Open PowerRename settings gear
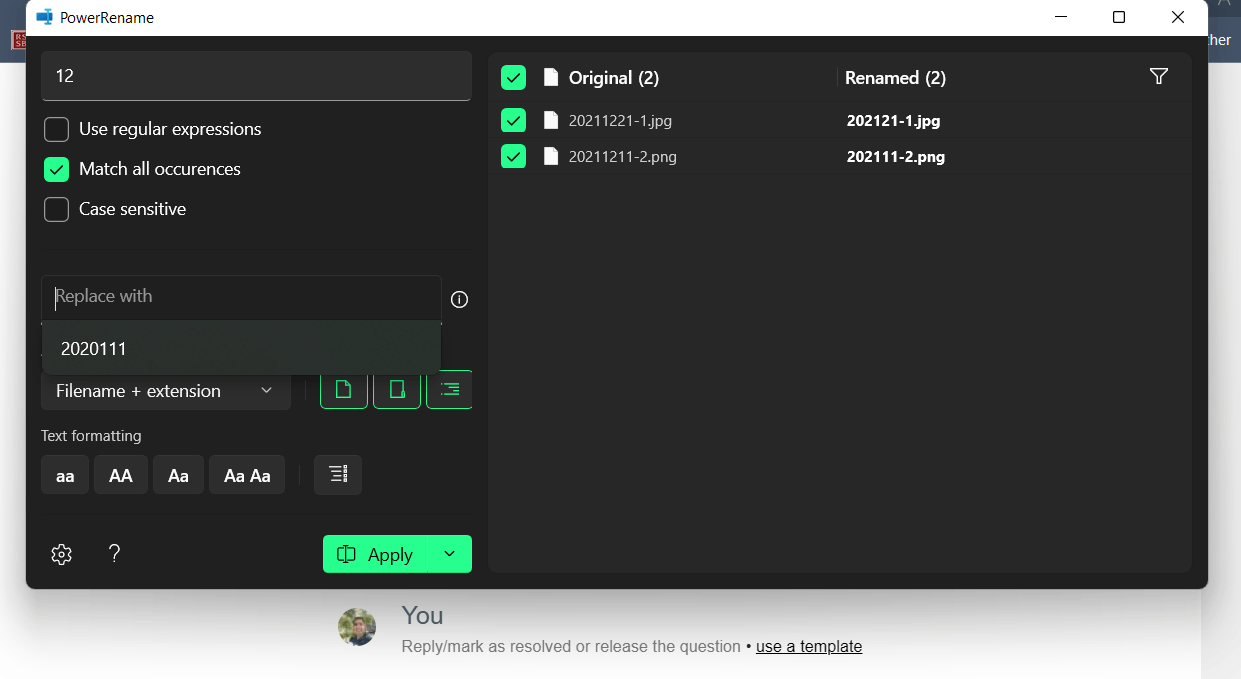 pos(62,554)
